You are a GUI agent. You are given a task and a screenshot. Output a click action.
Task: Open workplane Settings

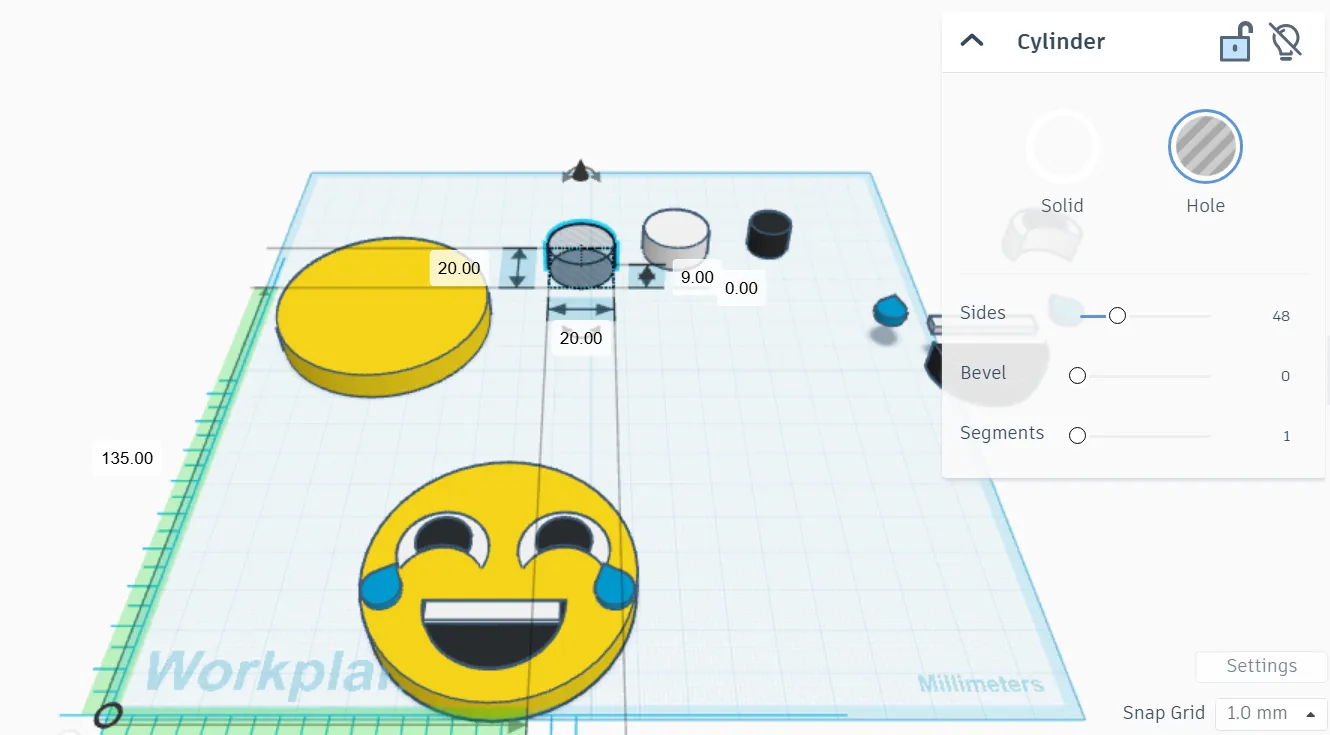point(1260,666)
